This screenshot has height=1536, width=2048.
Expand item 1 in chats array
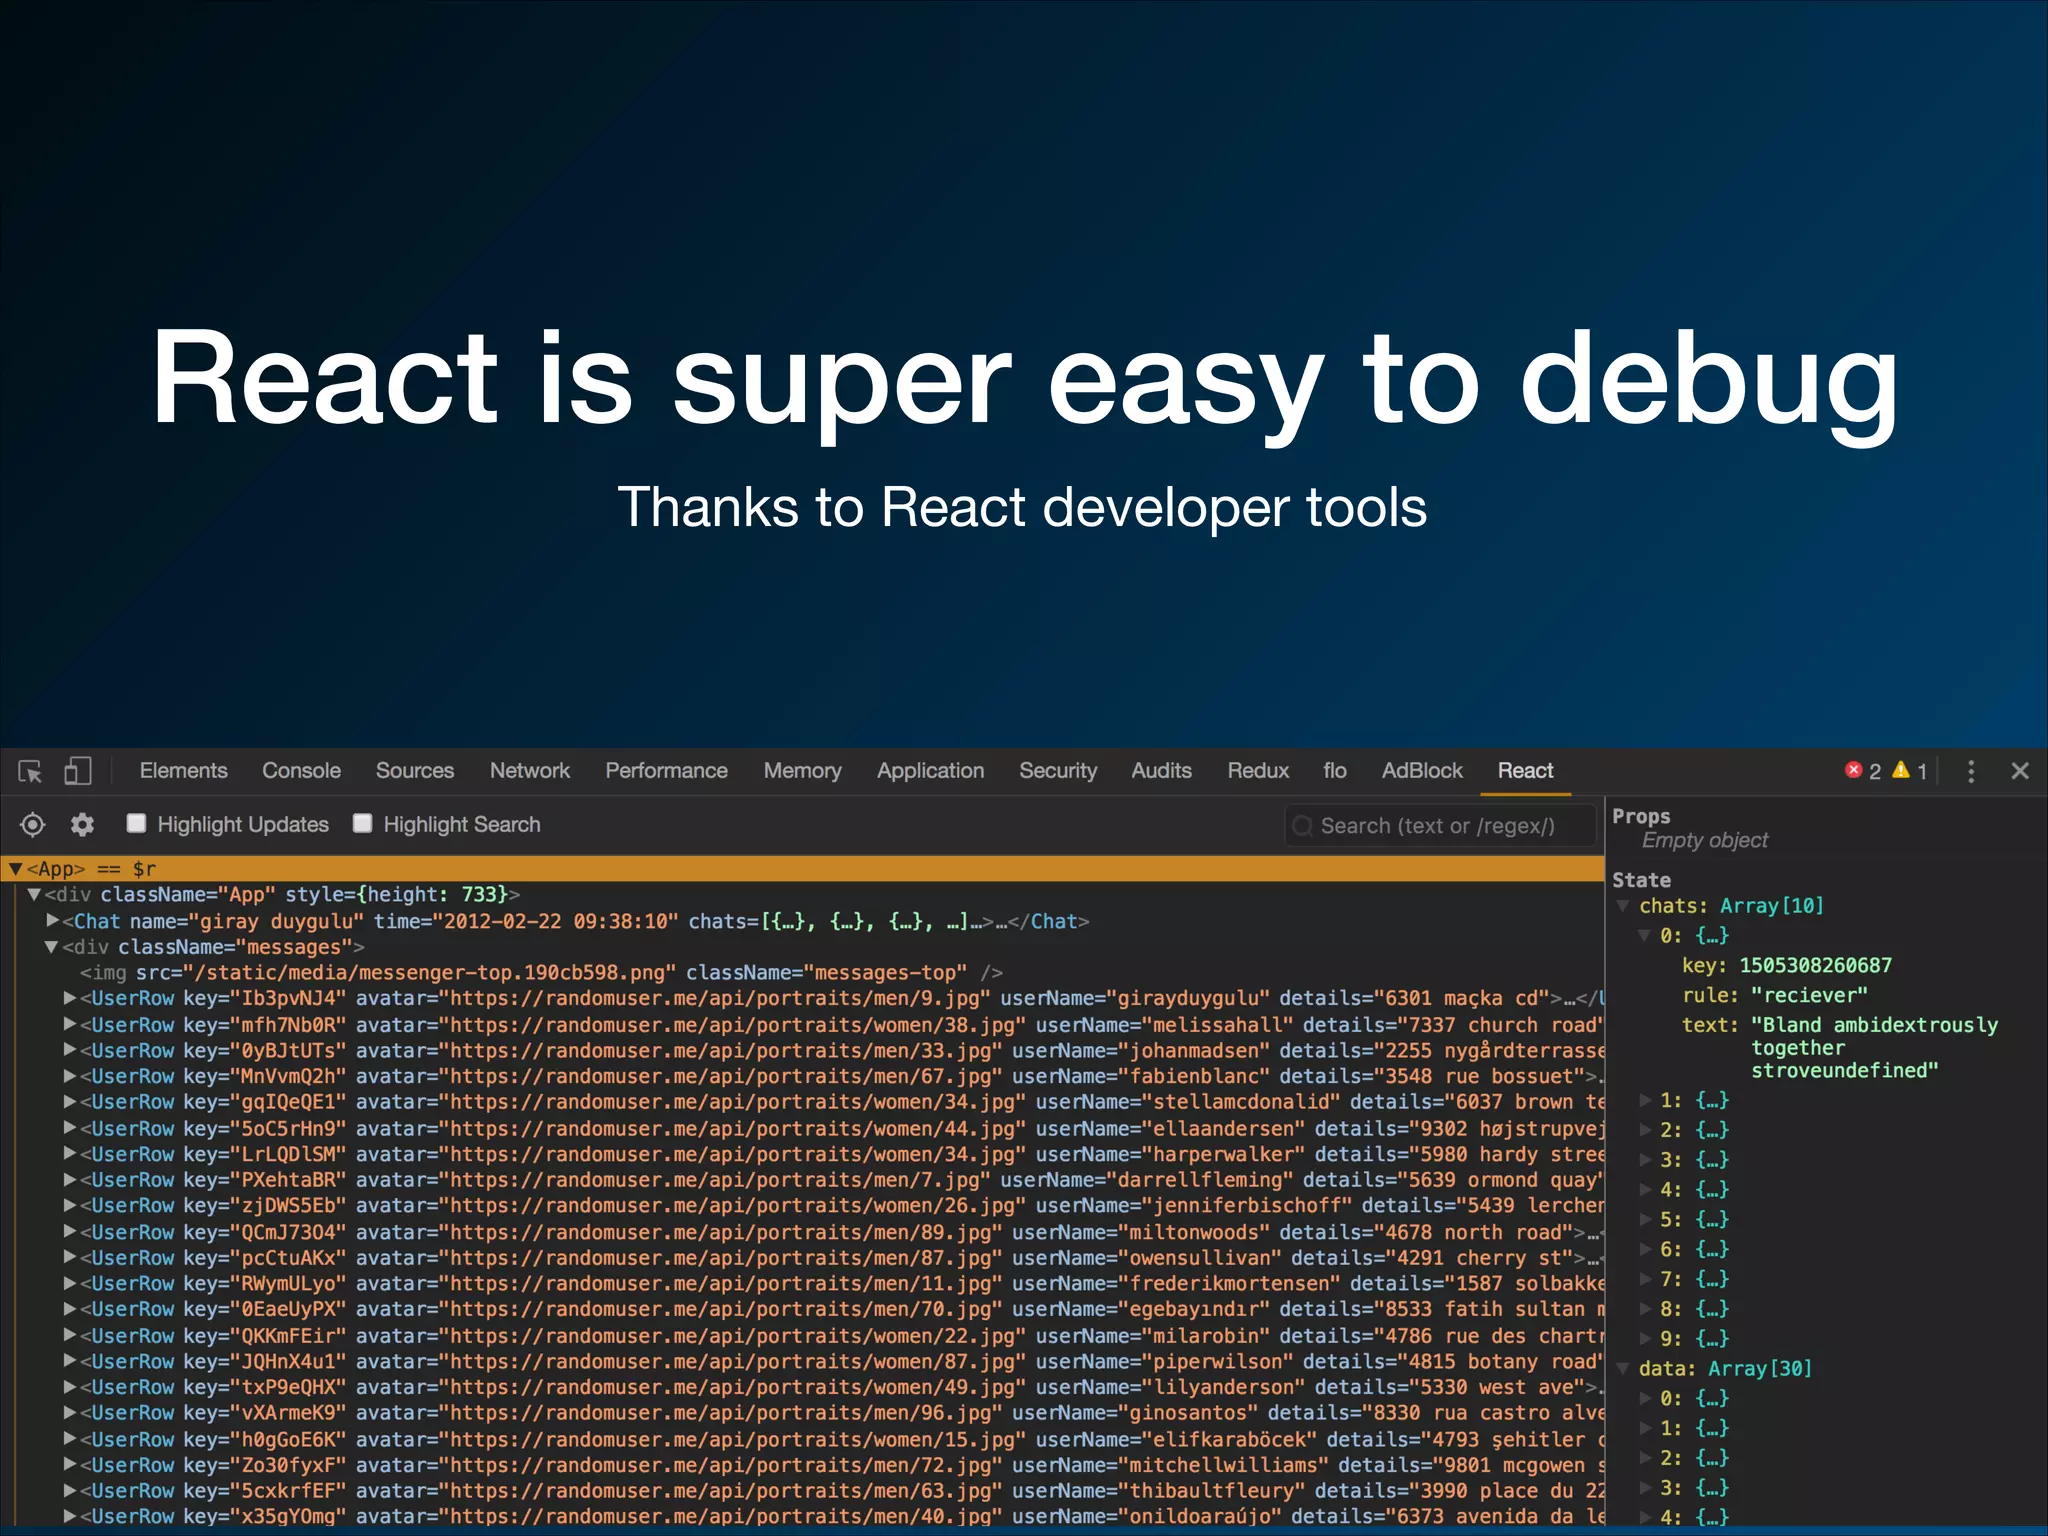click(x=1645, y=1100)
